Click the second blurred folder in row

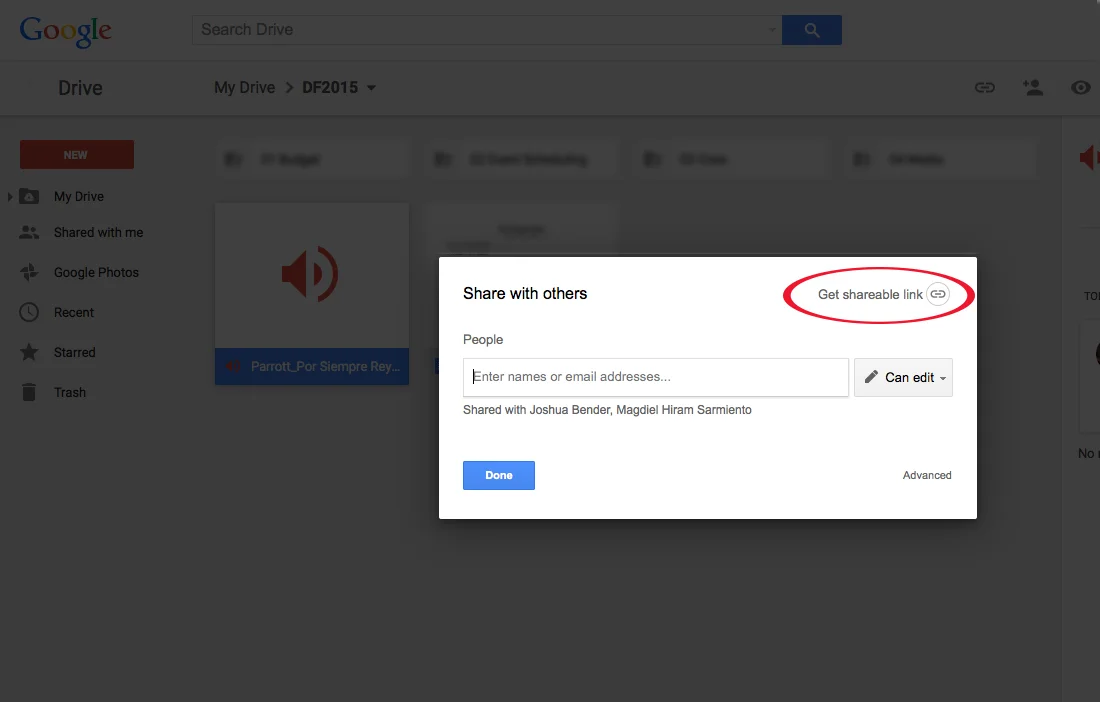521,160
